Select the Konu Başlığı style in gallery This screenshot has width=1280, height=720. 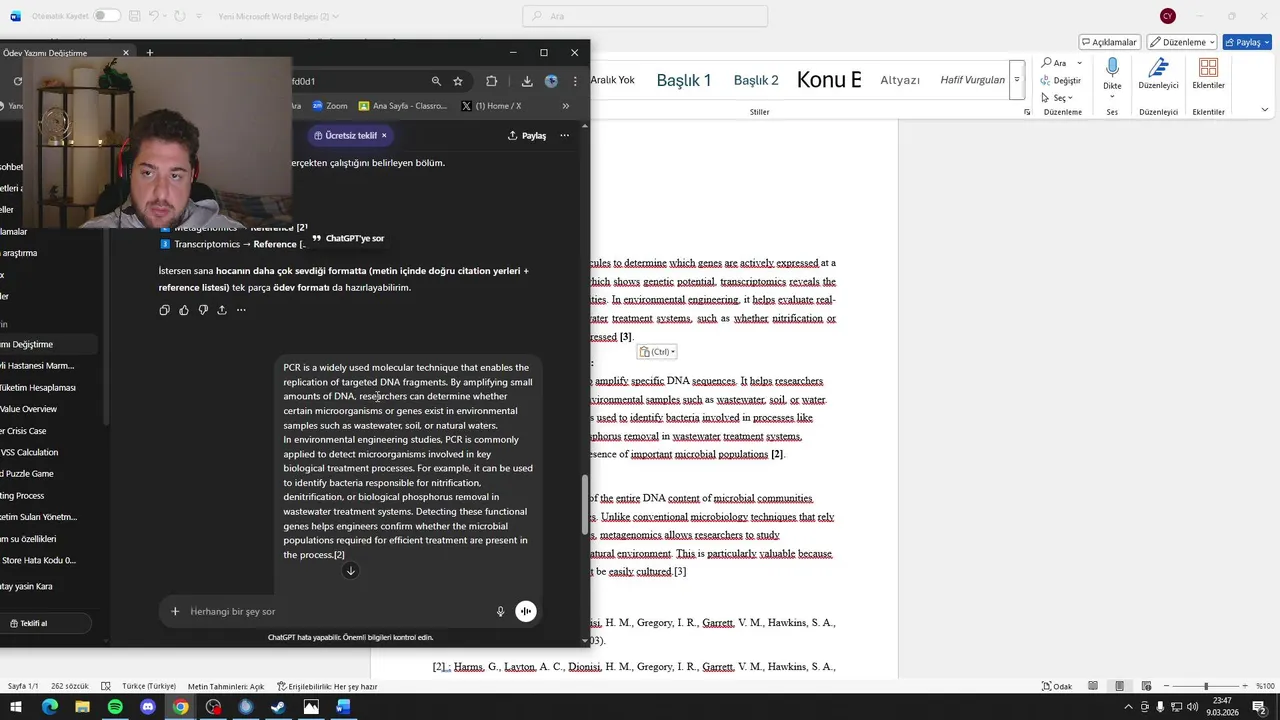(829, 80)
